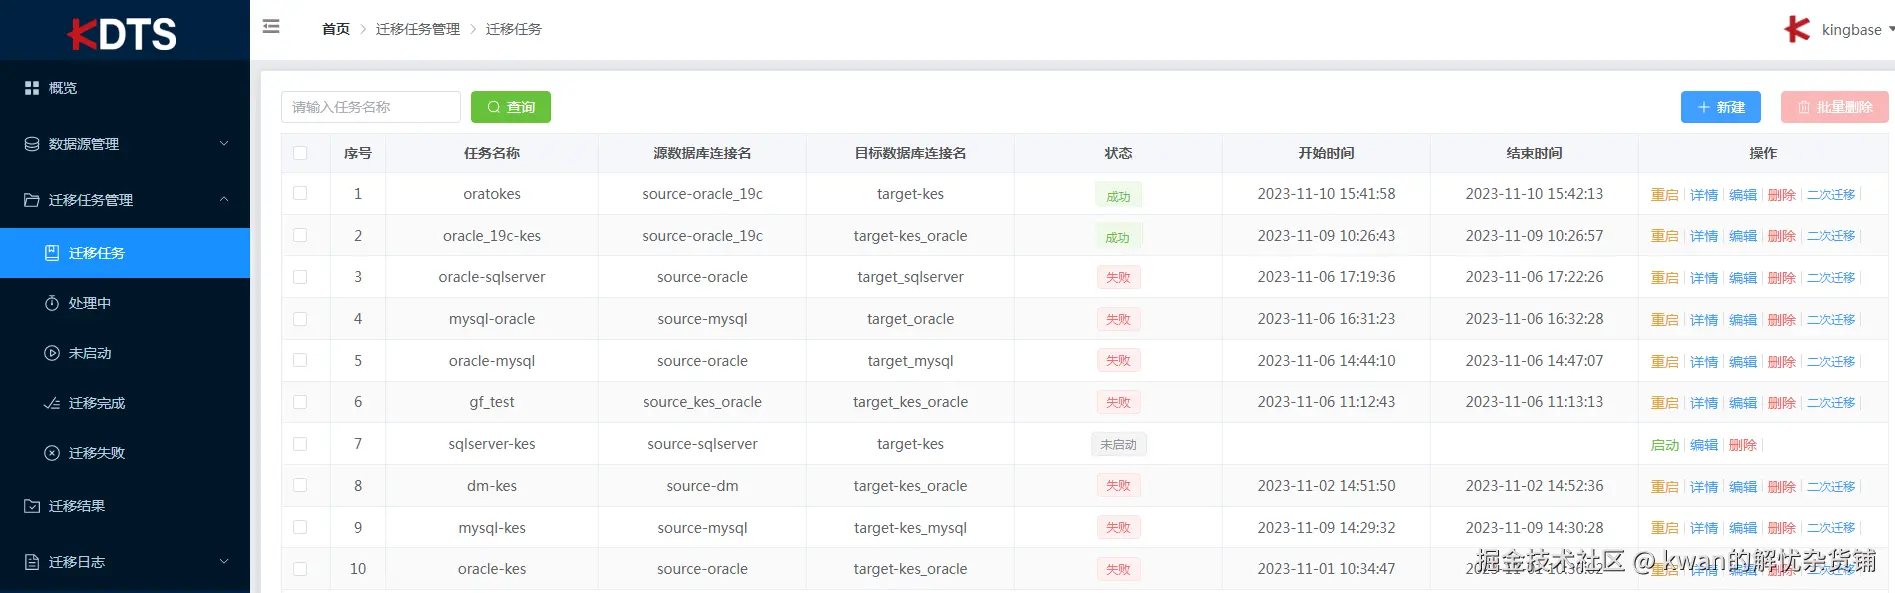Click the 迁移日志 document icon
This screenshot has width=1895, height=593.
[32, 562]
